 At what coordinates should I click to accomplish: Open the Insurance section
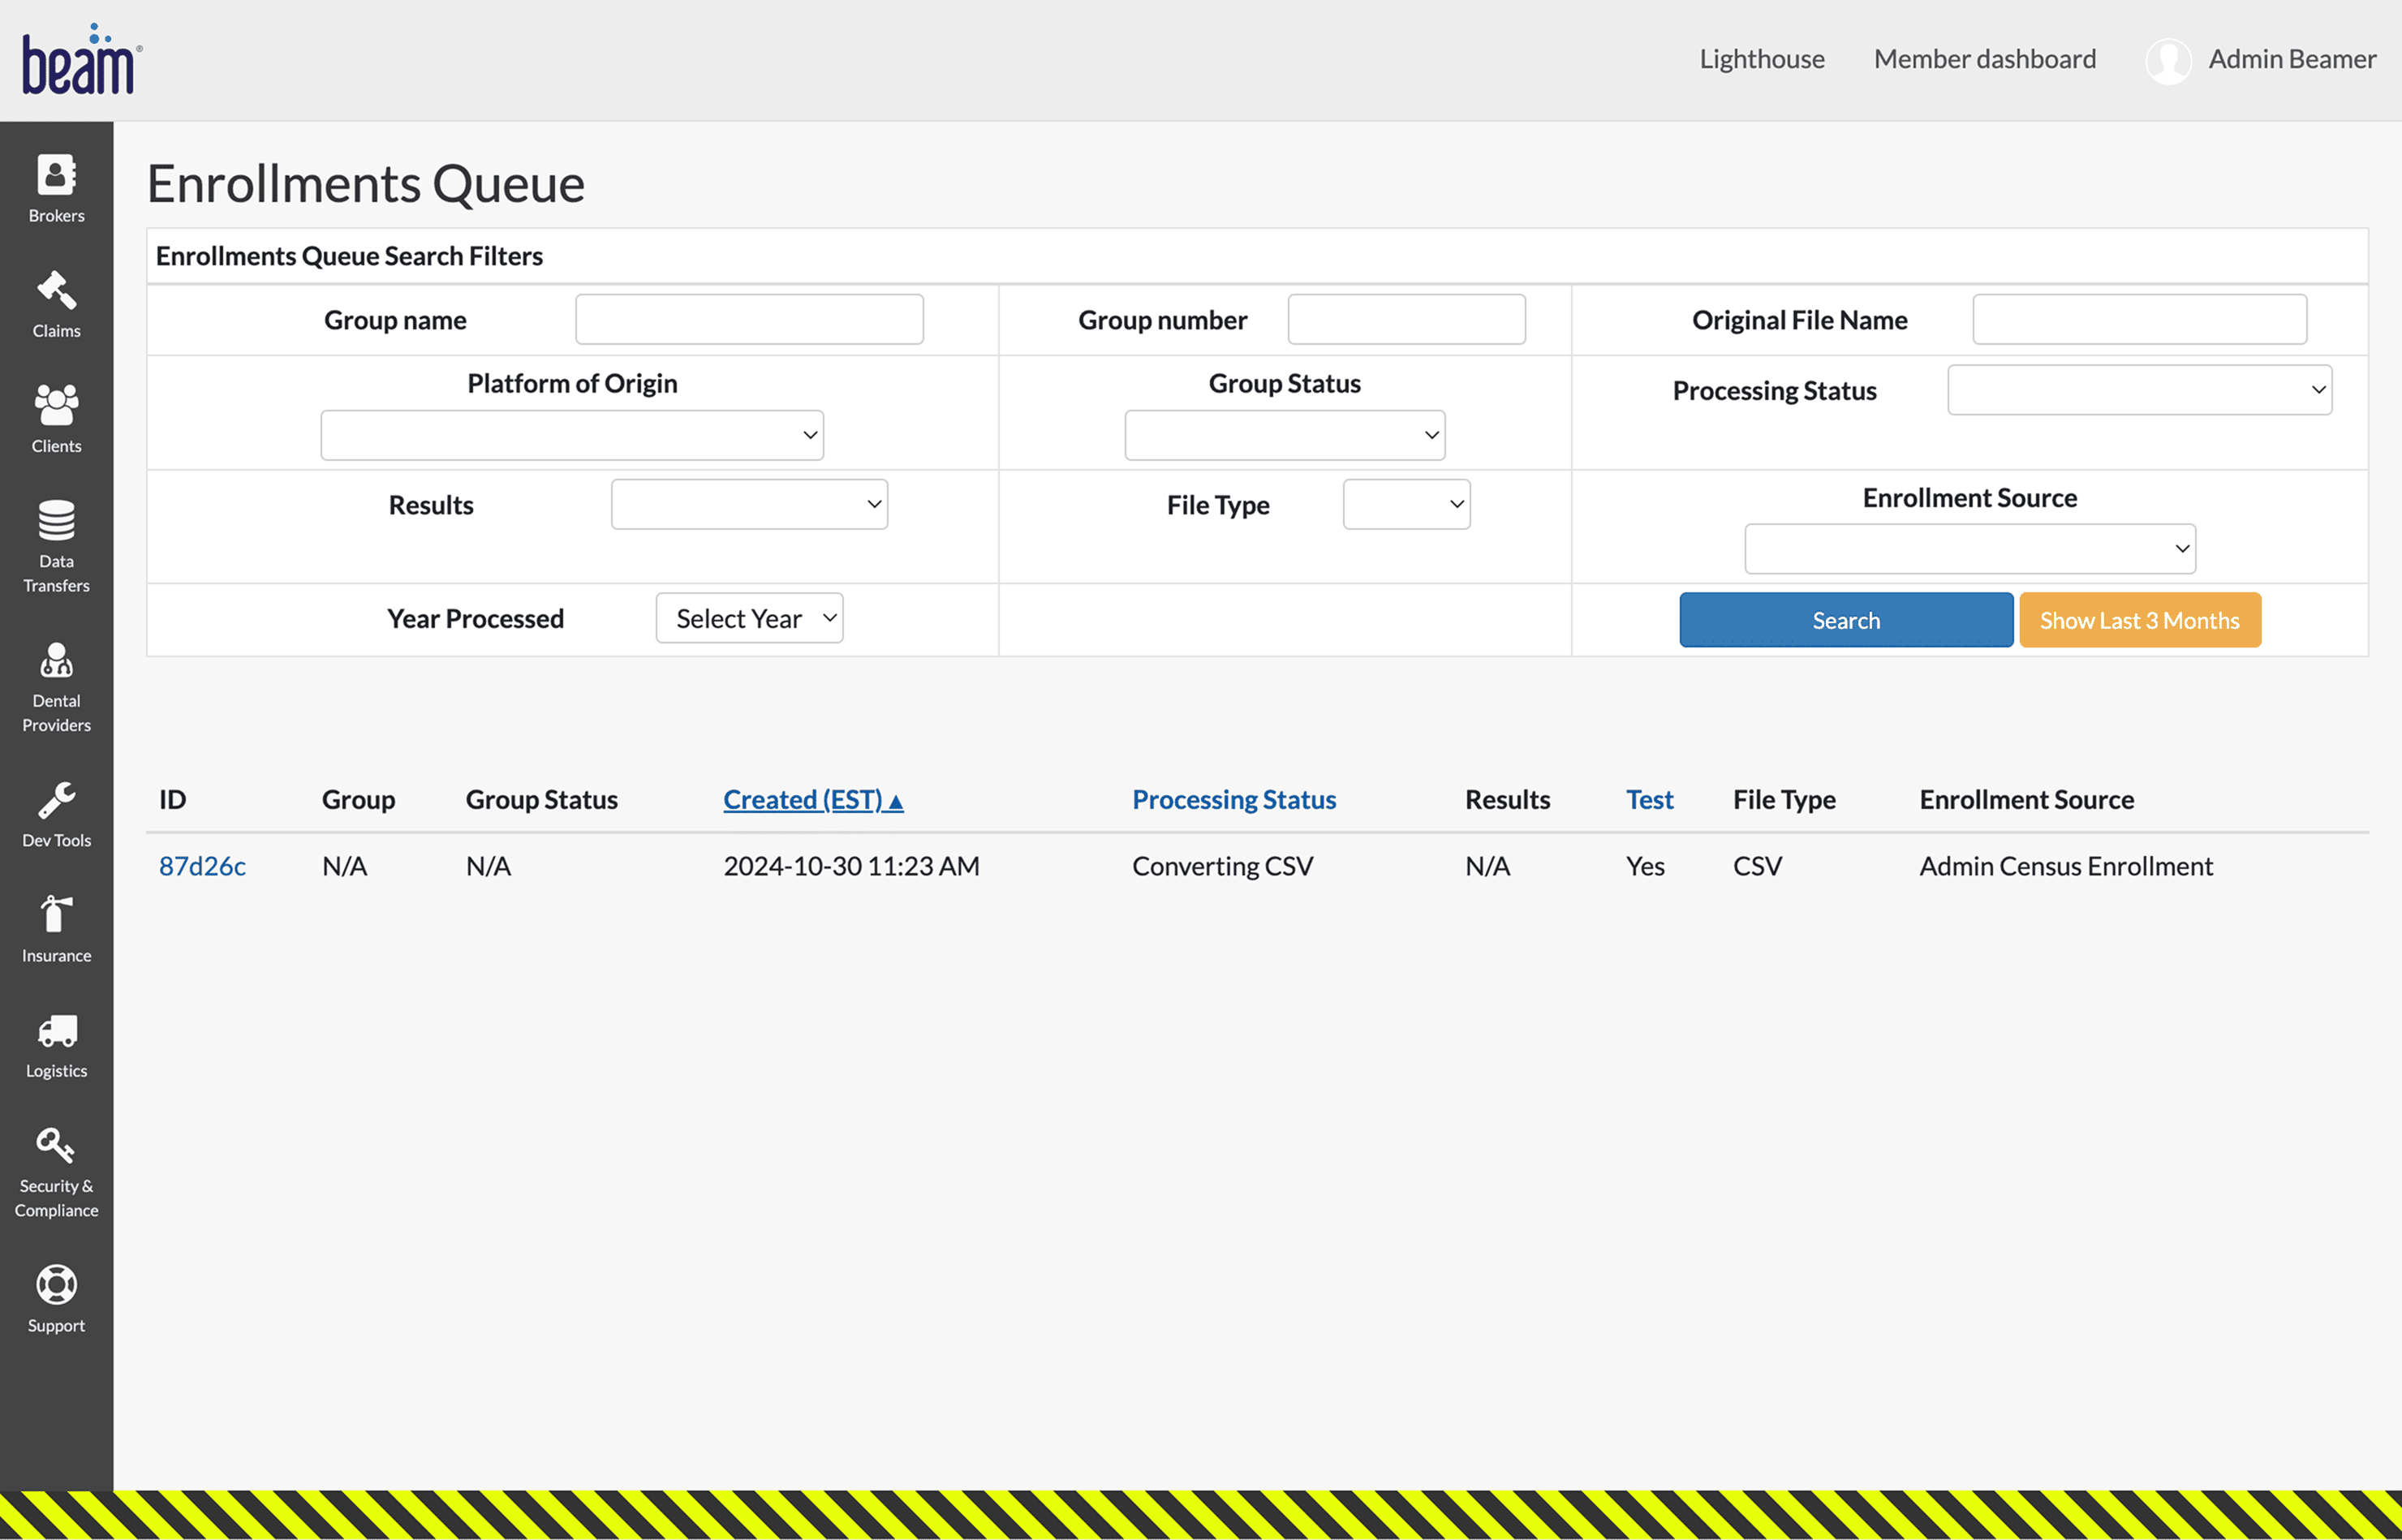pyautogui.click(x=55, y=928)
